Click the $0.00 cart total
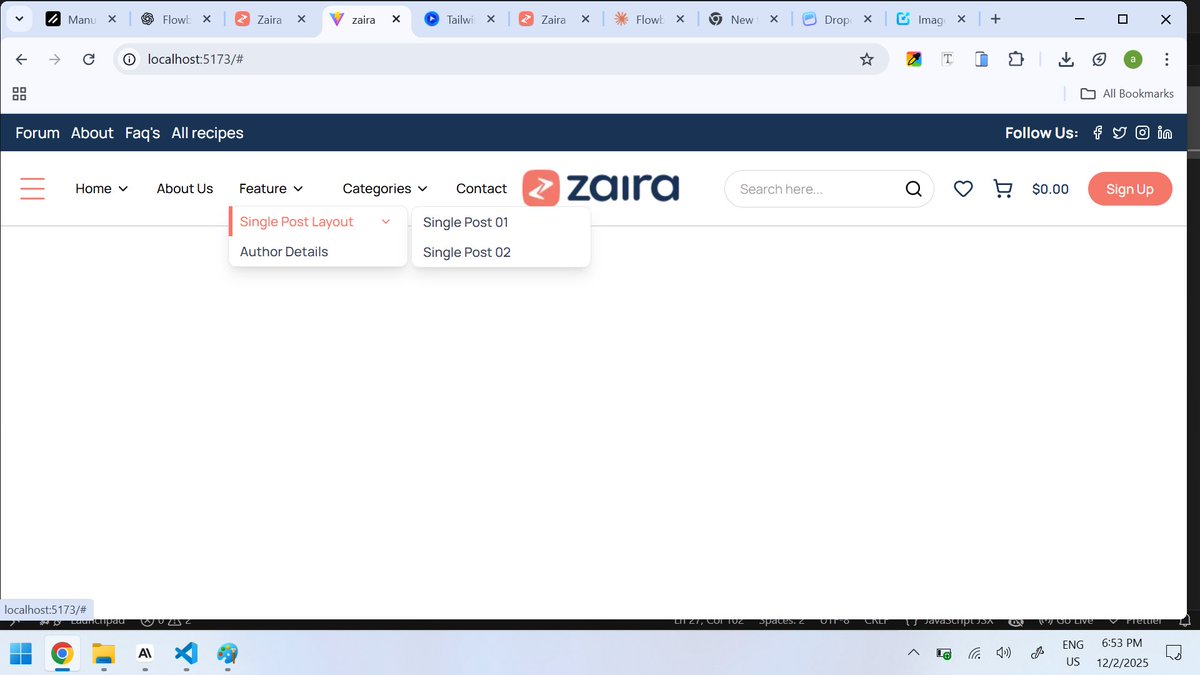Viewport: 1200px width, 675px height. click(1050, 189)
